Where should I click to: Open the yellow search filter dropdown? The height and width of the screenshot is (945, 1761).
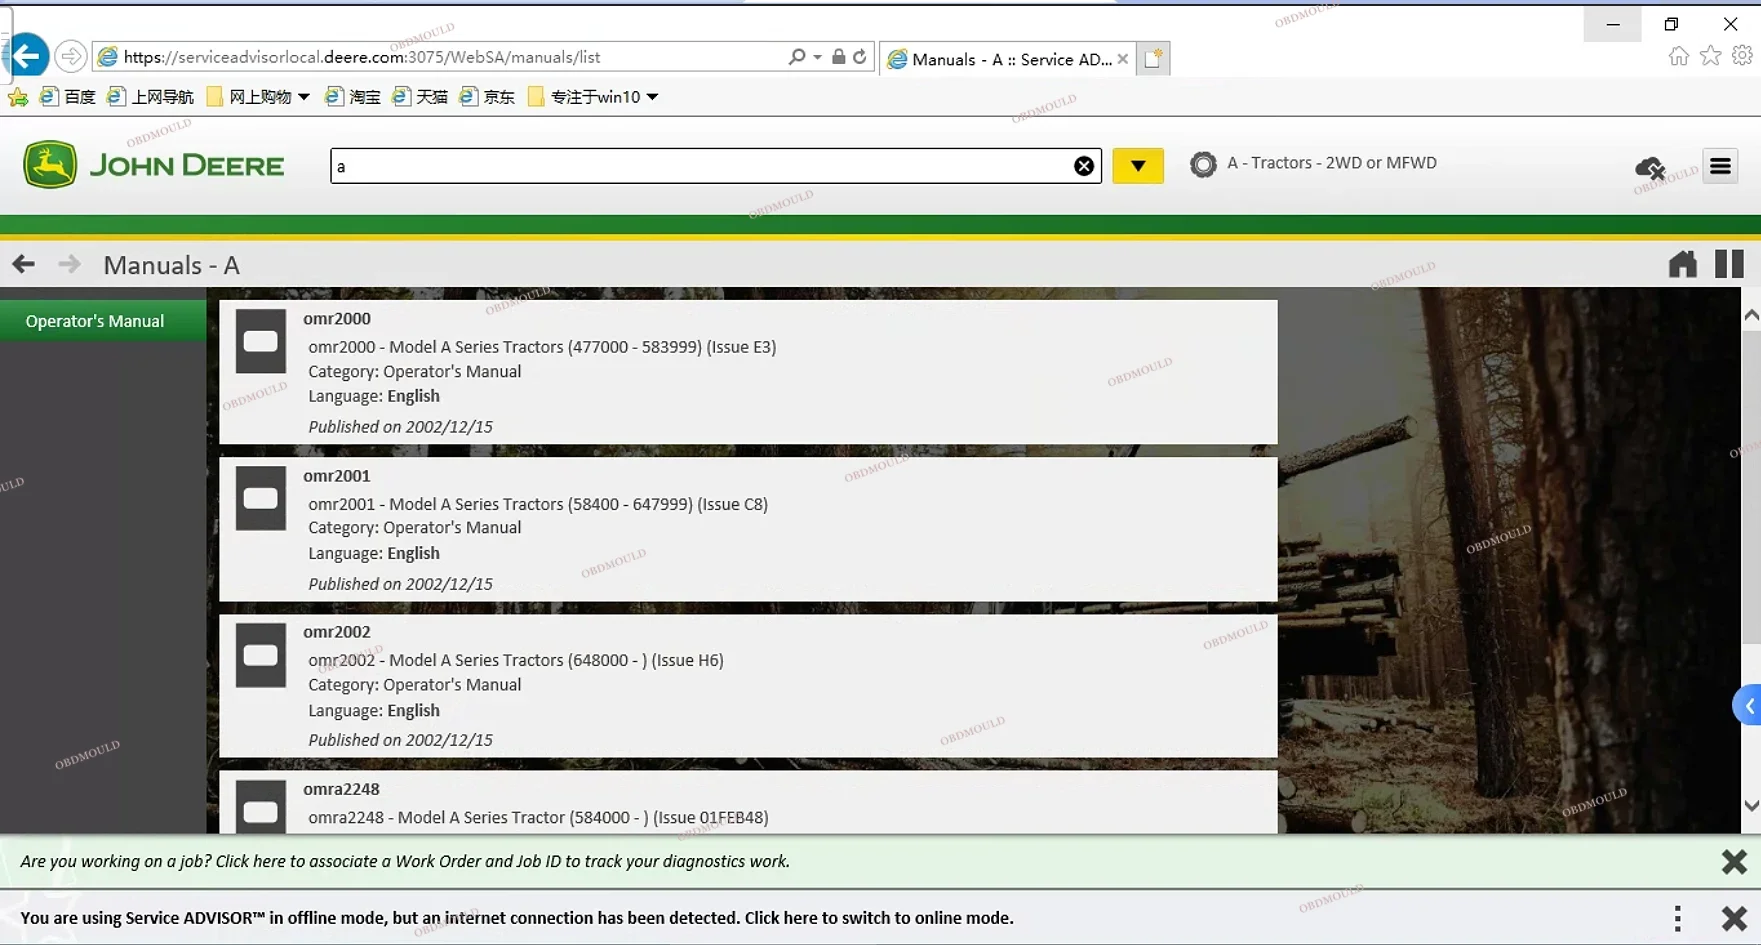pos(1137,166)
